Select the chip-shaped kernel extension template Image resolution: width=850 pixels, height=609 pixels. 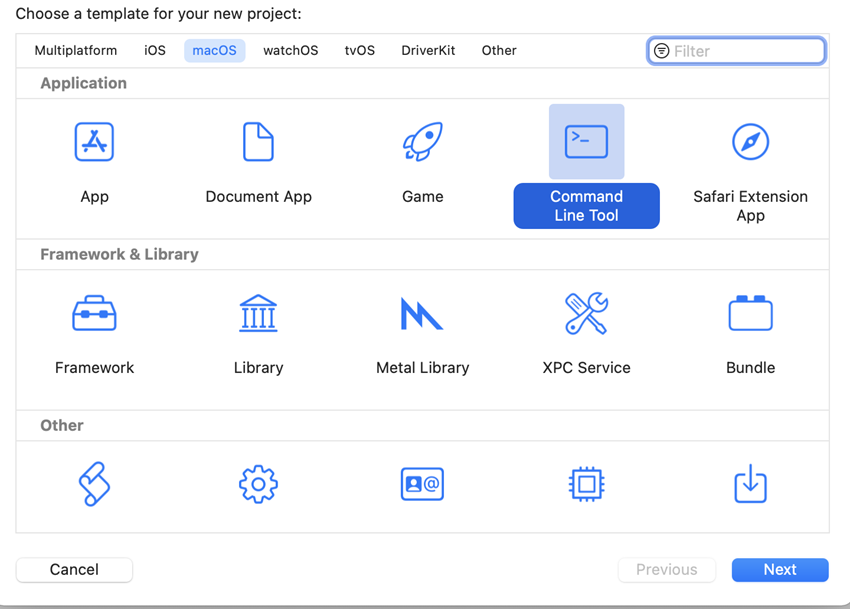[586, 484]
